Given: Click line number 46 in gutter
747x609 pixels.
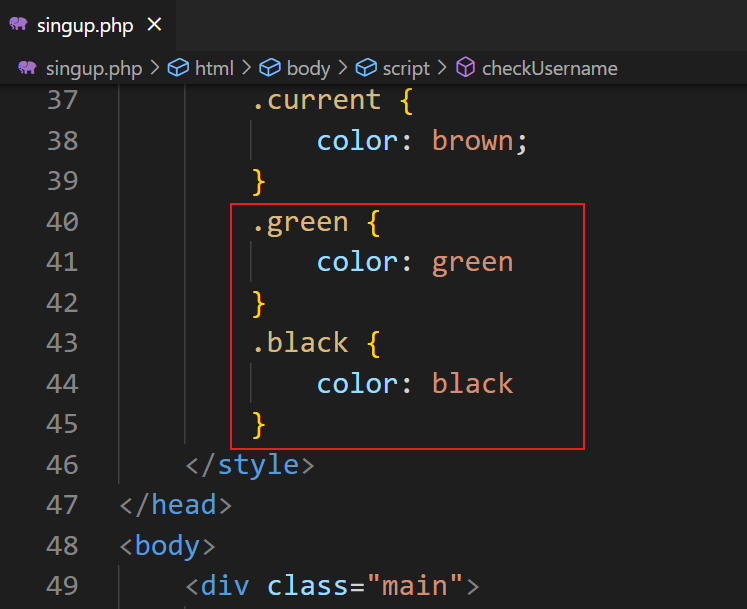Looking at the screenshot, I should tap(62, 465).
